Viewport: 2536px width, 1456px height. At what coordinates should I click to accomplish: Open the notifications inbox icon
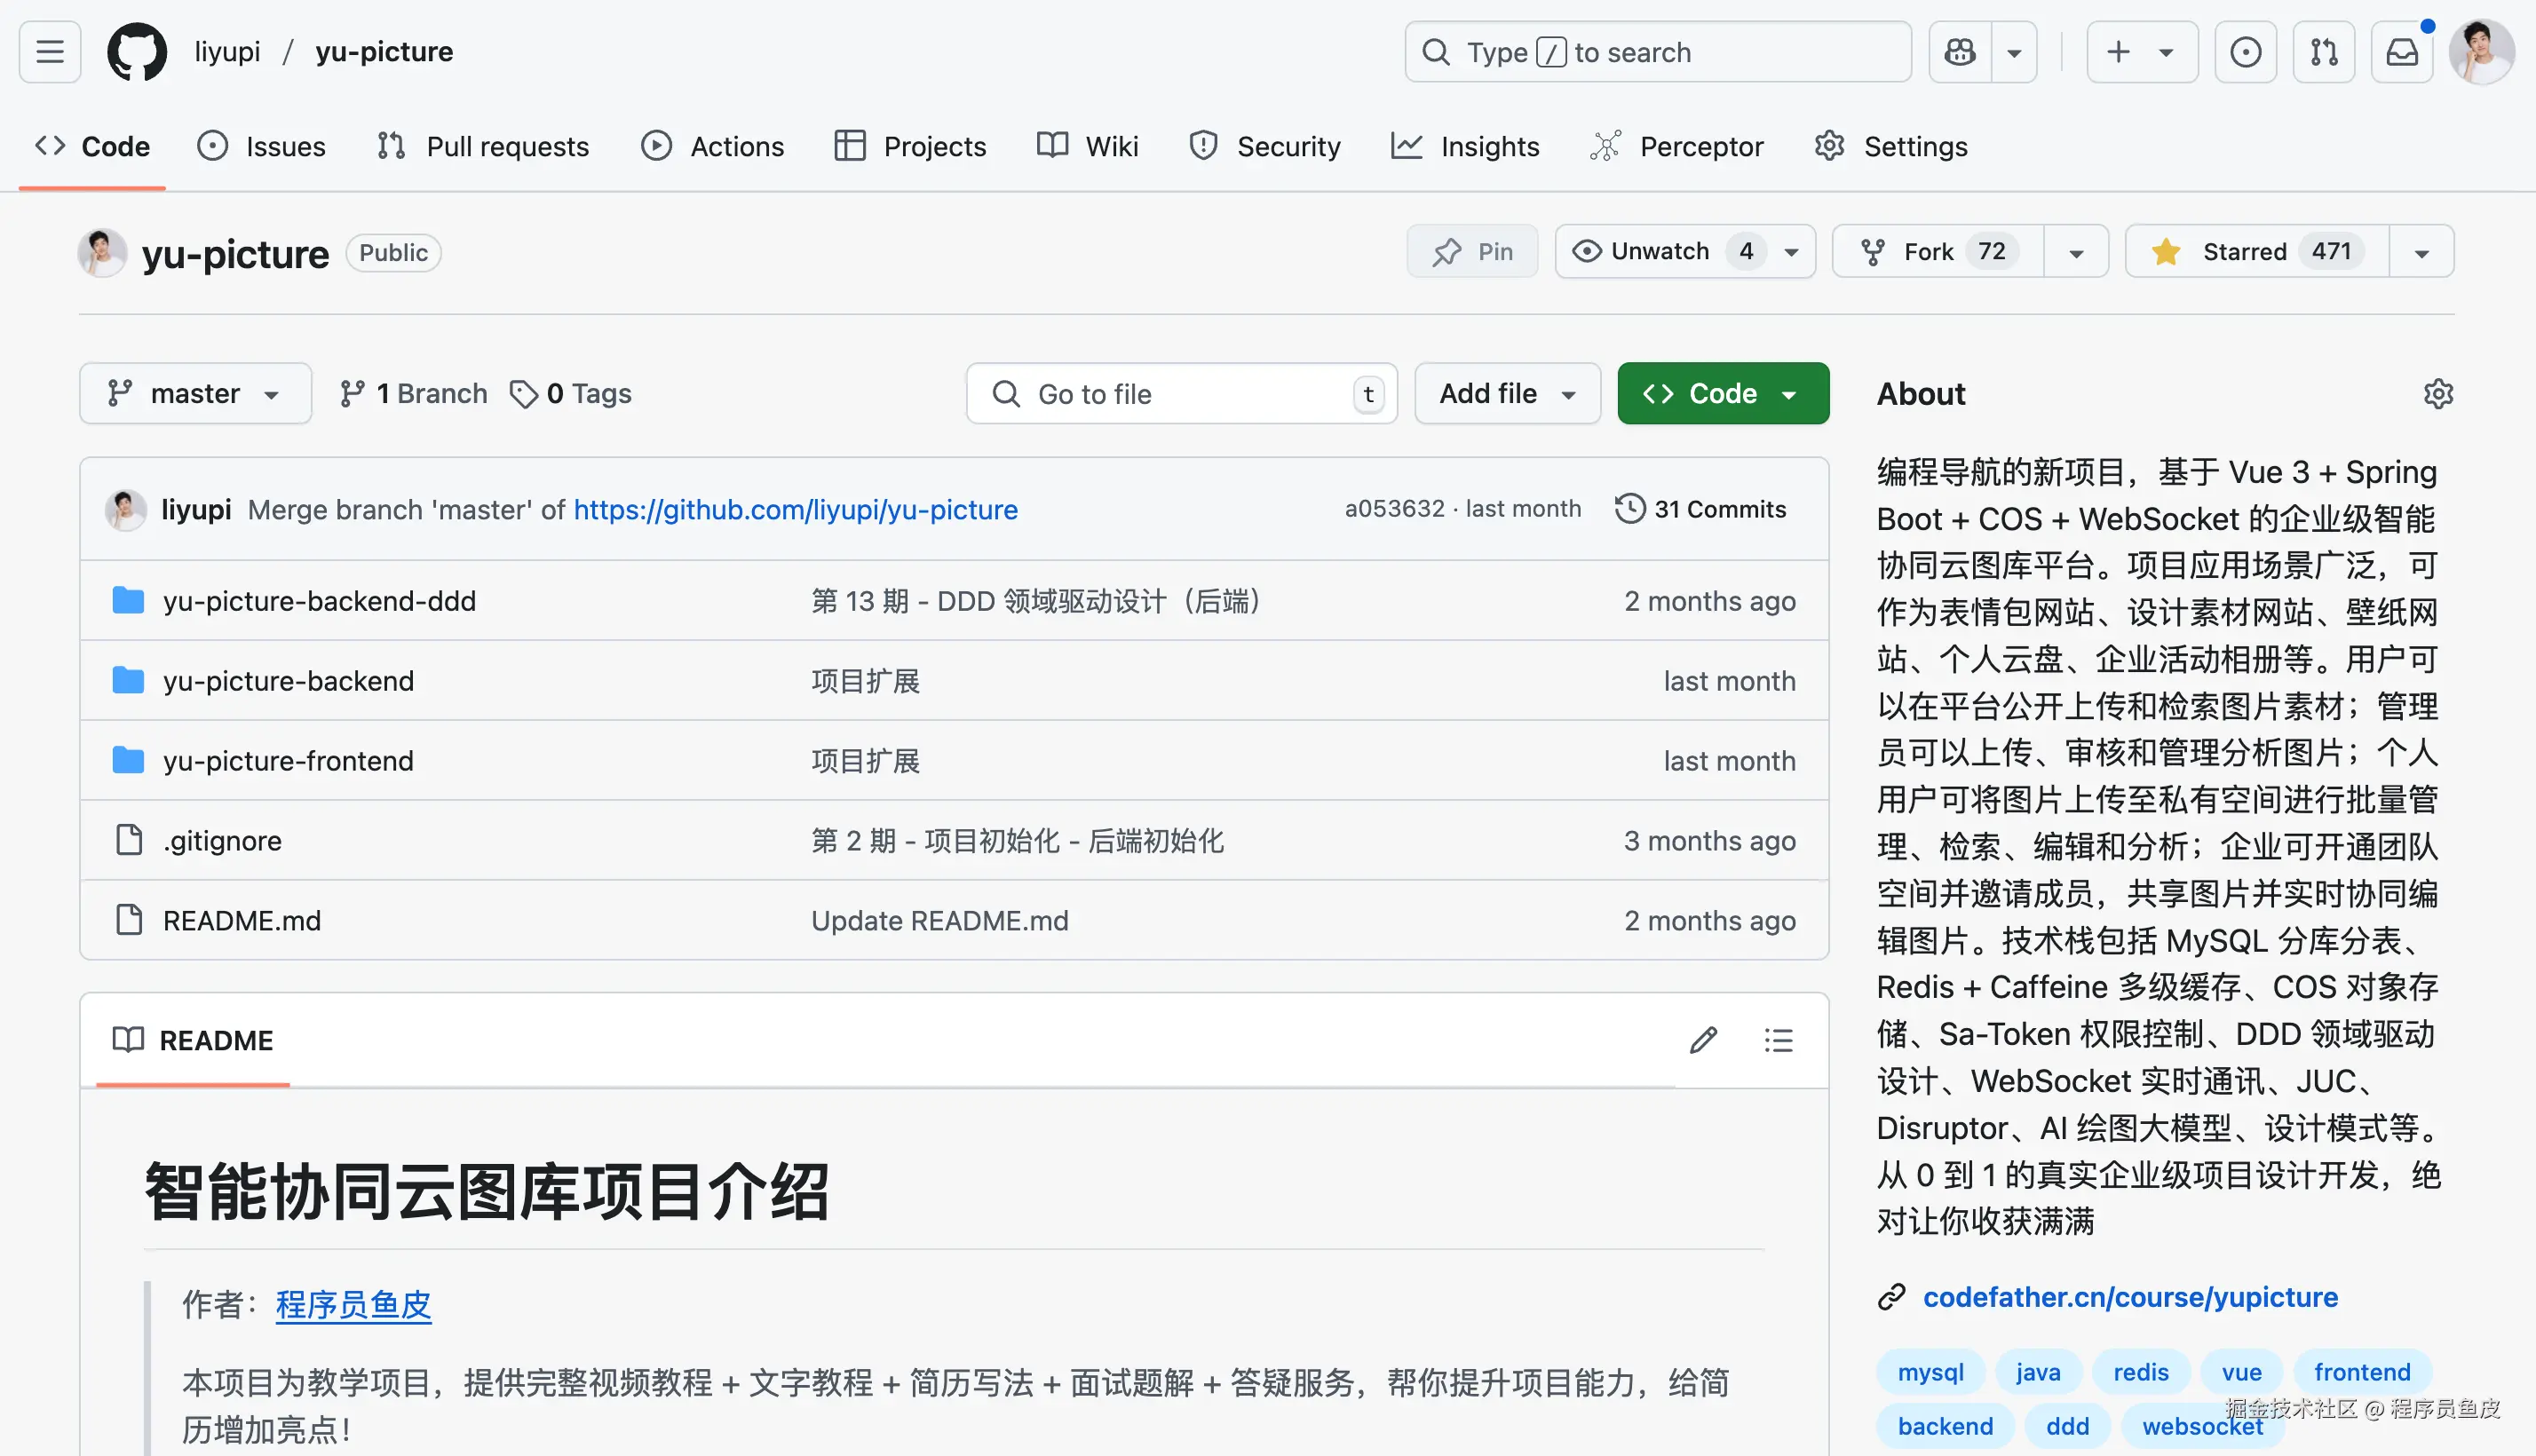2402,52
